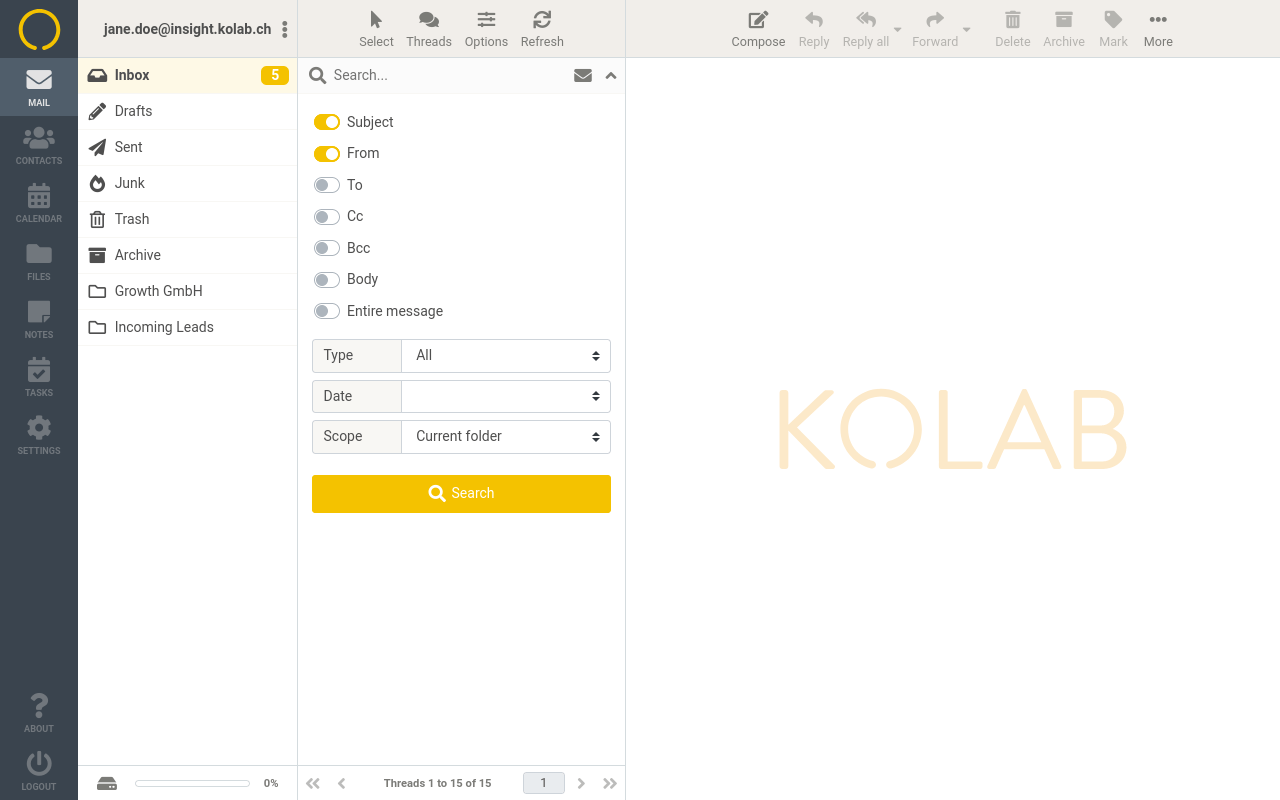
Task: Select the Sent folder
Action: pyautogui.click(x=188, y=147)
